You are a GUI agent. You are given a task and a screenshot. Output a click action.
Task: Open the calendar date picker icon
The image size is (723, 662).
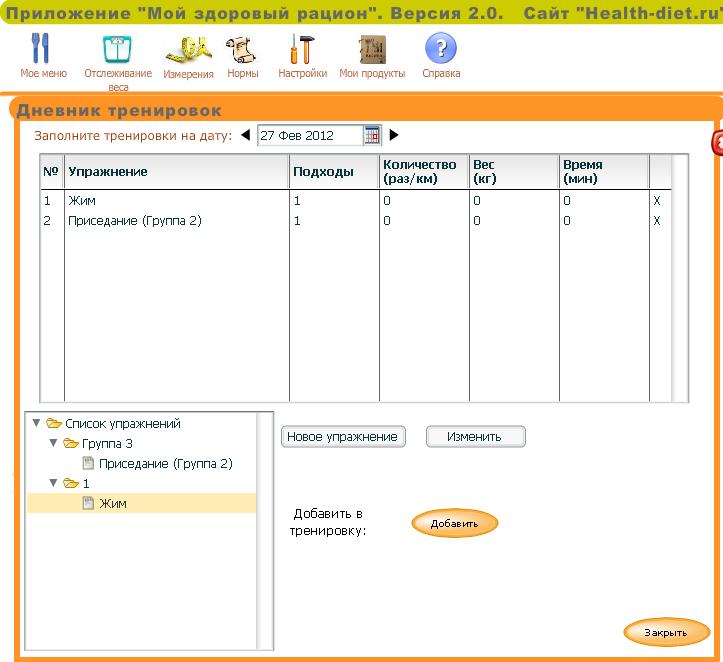(x=372, y=135)
